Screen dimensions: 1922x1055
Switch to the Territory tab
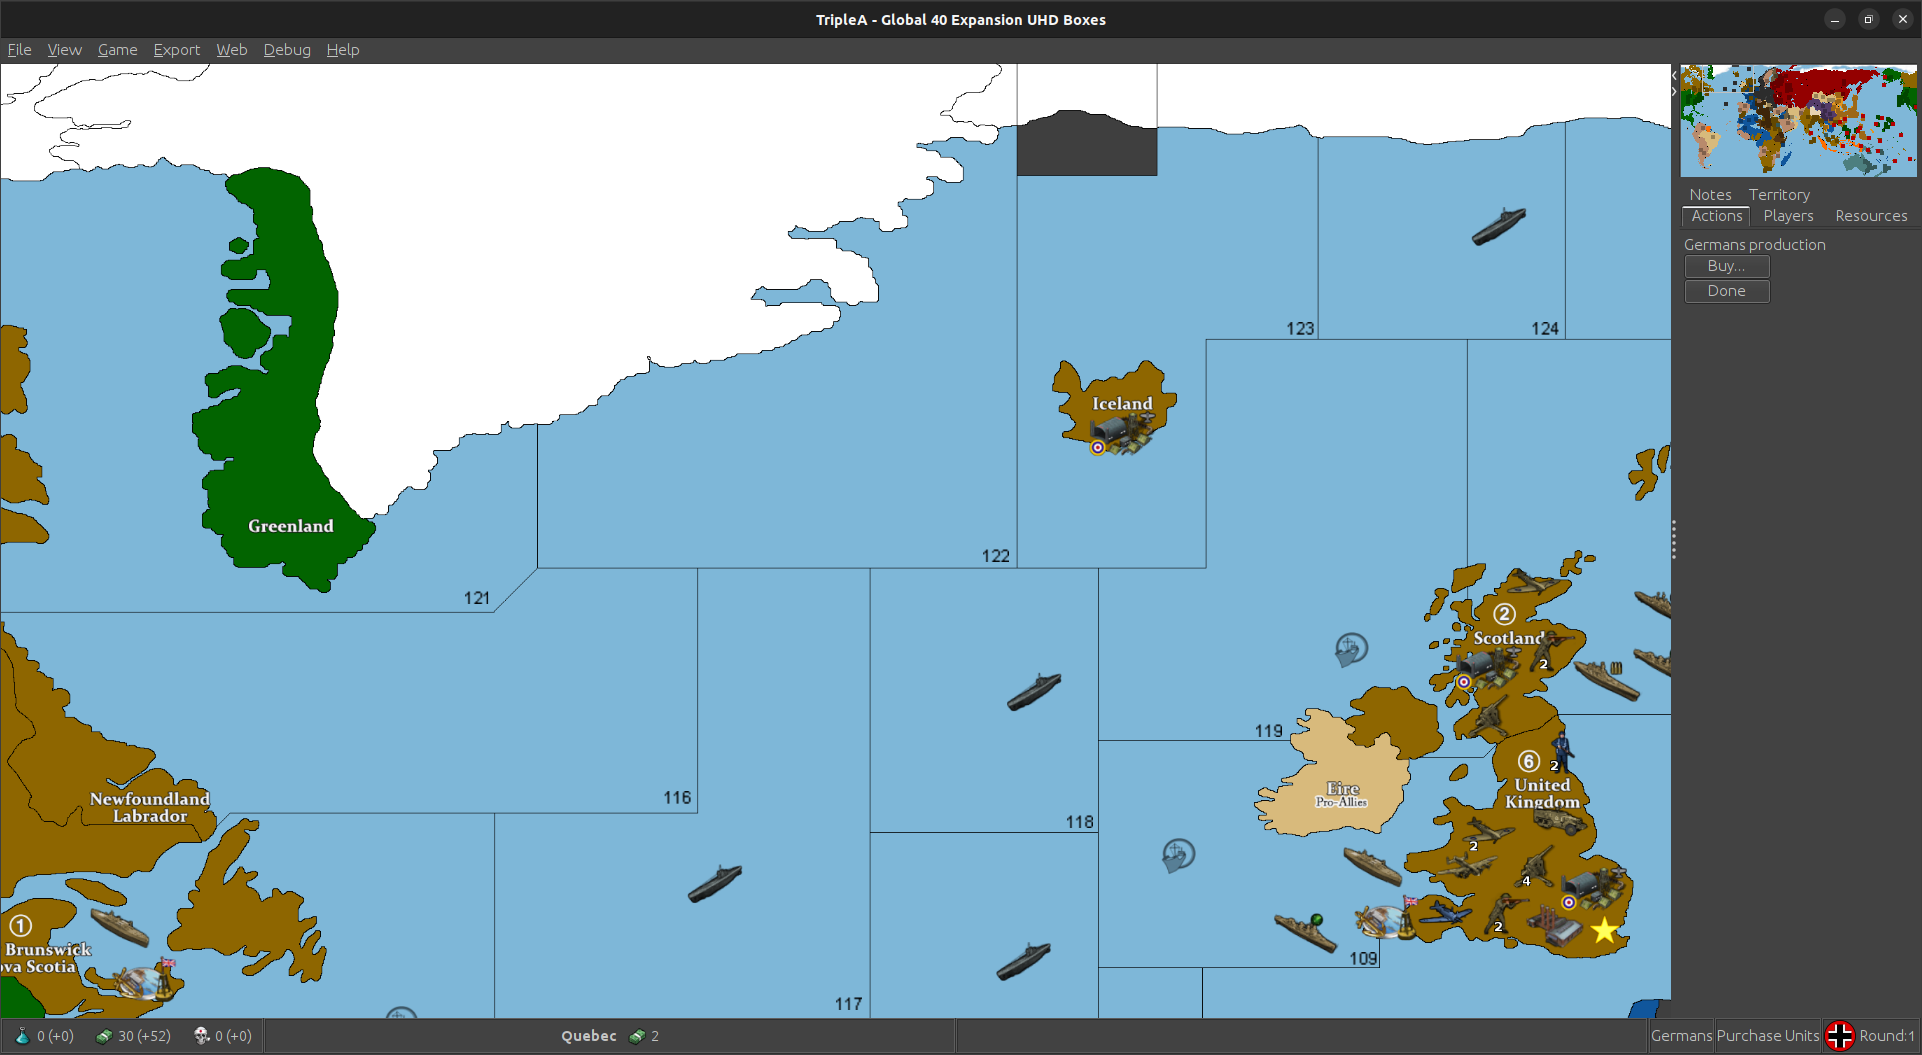point(1779,195)
